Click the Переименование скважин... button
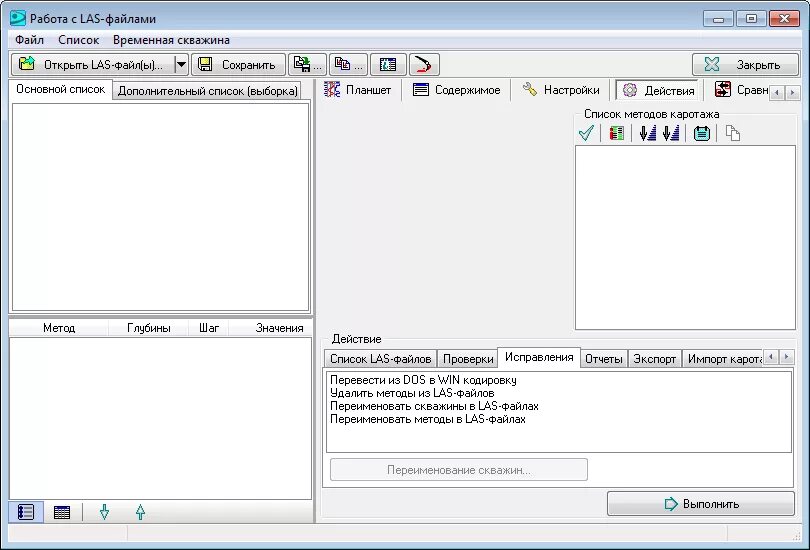Viewport: 810px width, 550px height. pos(459,470)
